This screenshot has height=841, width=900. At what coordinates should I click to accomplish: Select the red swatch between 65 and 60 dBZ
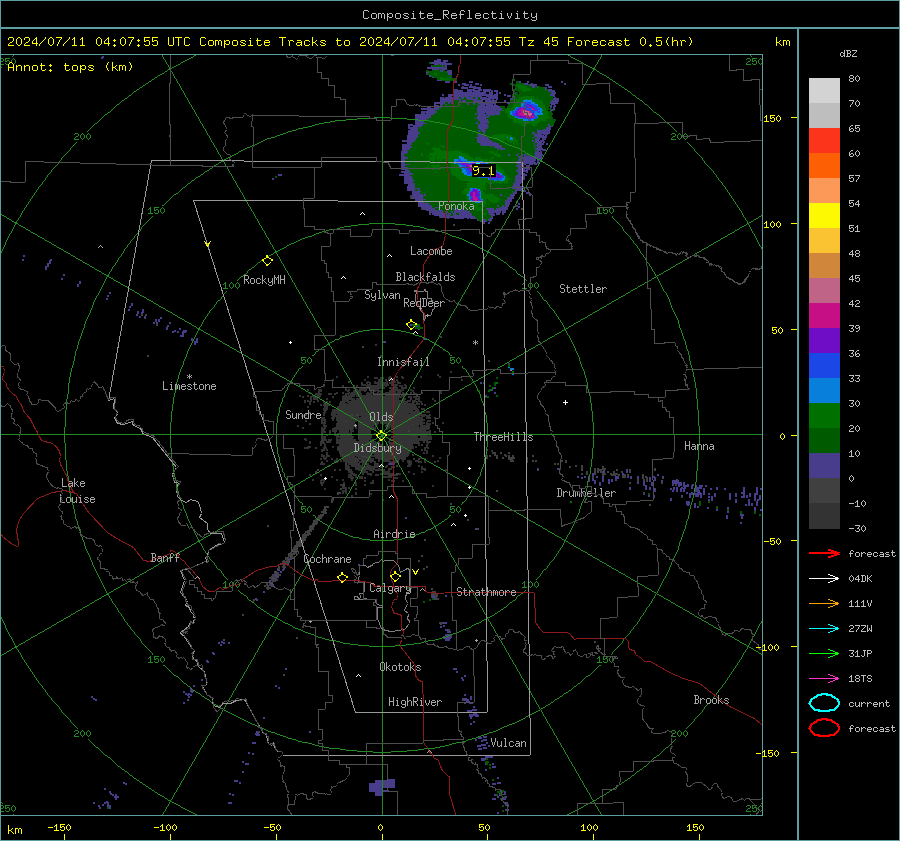coord(824,141)
